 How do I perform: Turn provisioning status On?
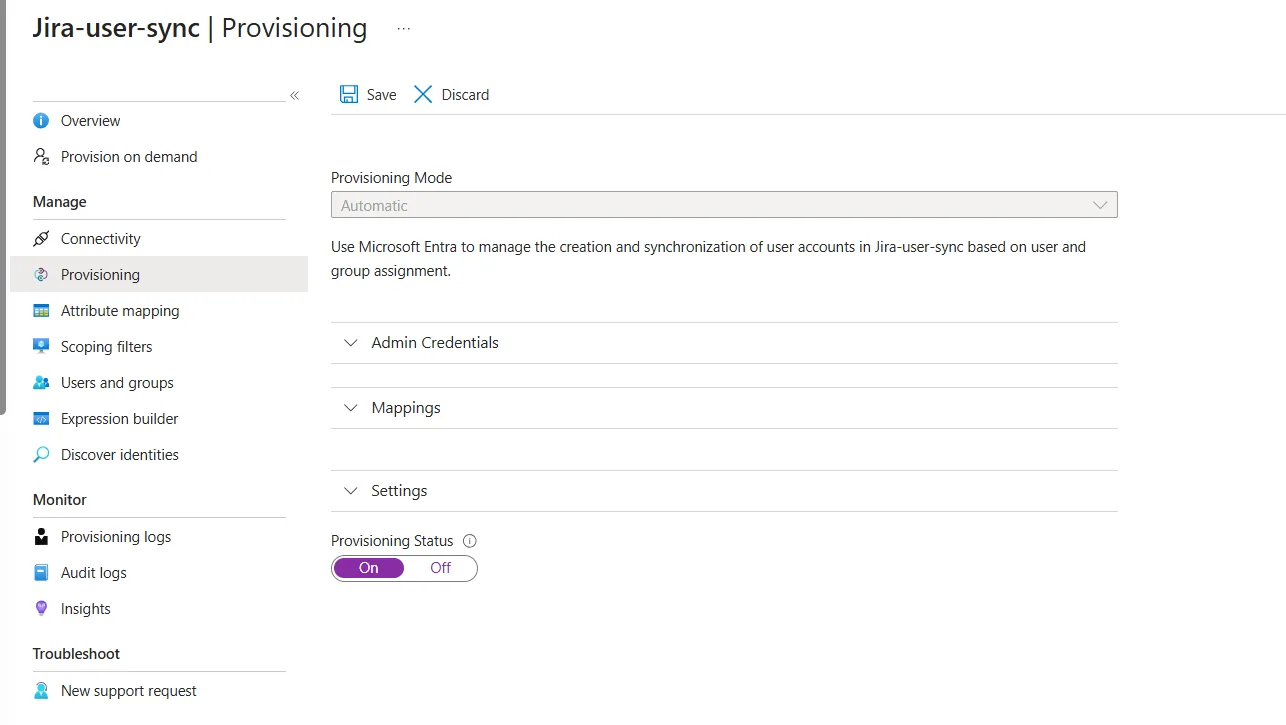(369, 568)
